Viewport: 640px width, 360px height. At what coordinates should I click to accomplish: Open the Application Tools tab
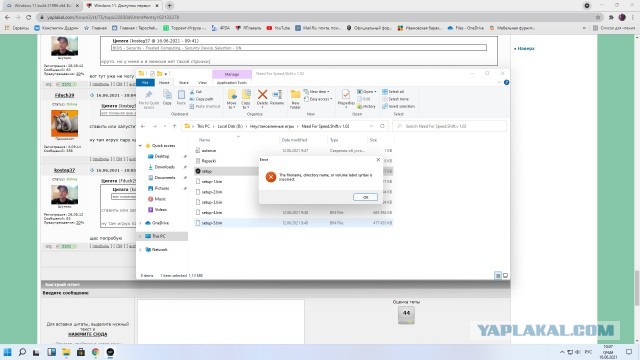click(232, 82)
